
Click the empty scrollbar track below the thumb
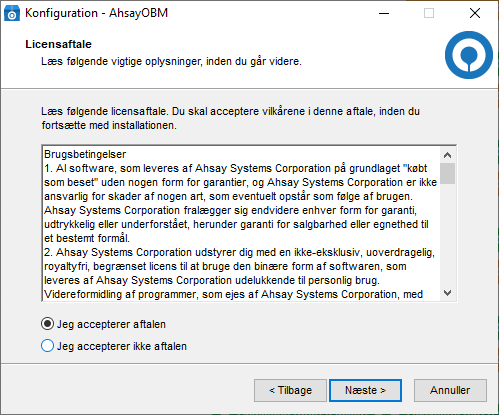[447, 235]
